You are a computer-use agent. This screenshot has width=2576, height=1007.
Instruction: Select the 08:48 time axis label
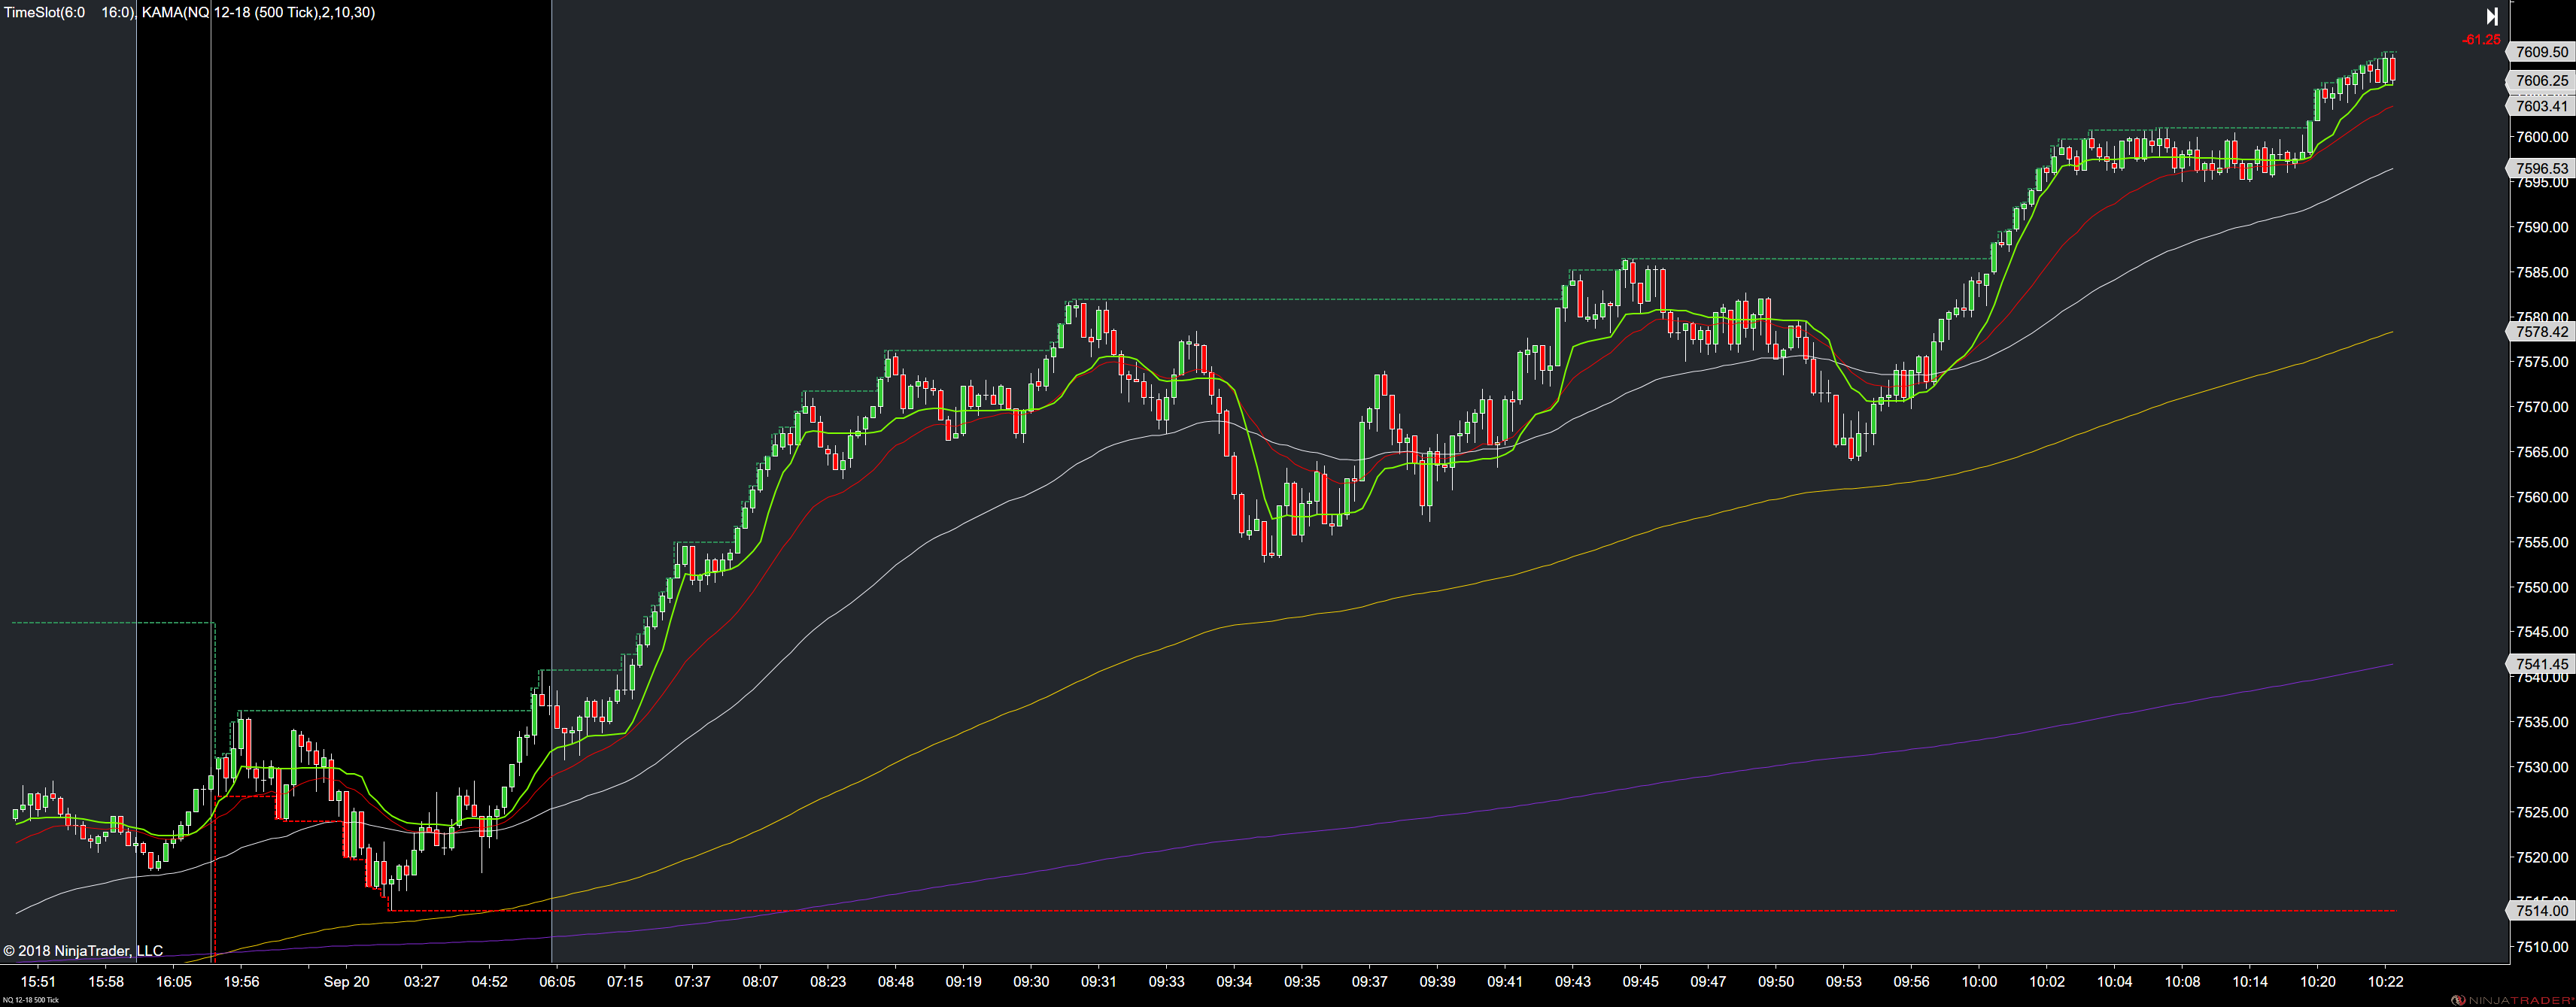896,982
